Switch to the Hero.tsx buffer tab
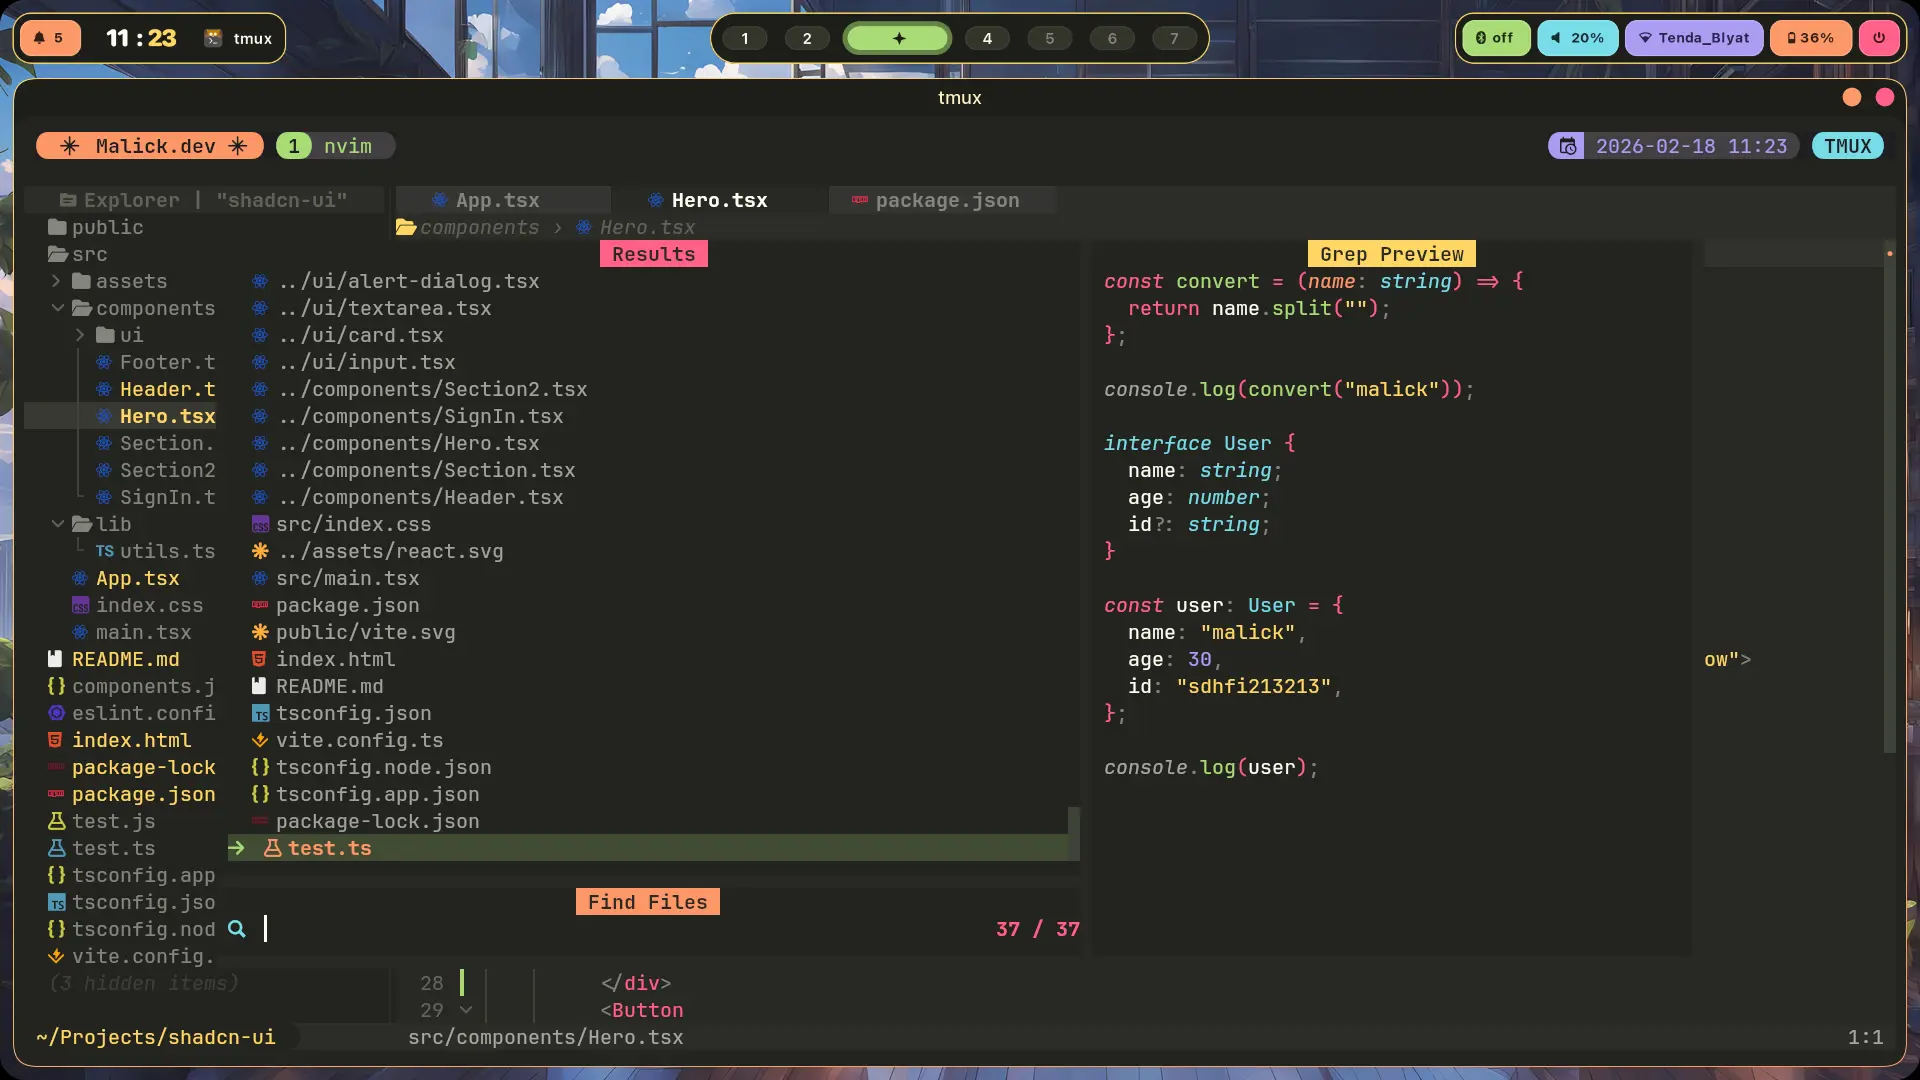The height and width of the screenshot is (1080, 1920). point(720,201)
